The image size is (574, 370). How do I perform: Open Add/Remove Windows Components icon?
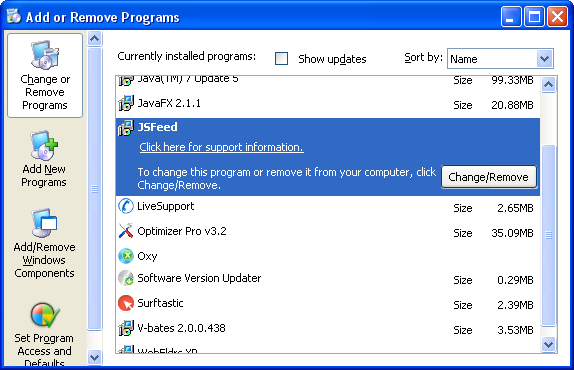(44, 223)
